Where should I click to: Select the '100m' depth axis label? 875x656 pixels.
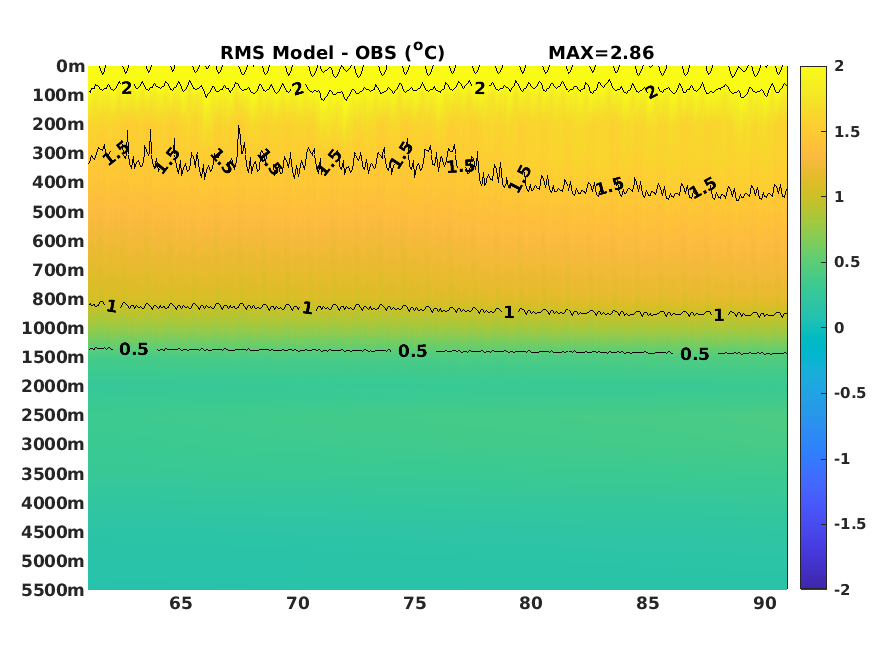click(x=59, y=95)
